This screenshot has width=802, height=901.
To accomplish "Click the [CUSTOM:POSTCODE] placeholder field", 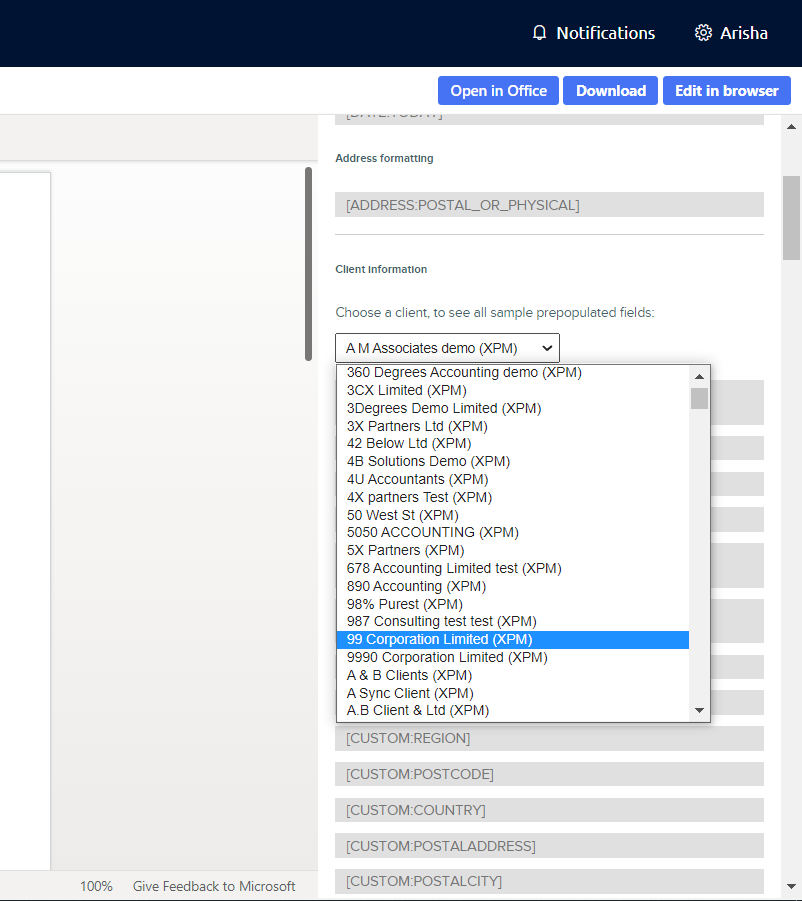I will click(x=549, y=774).
